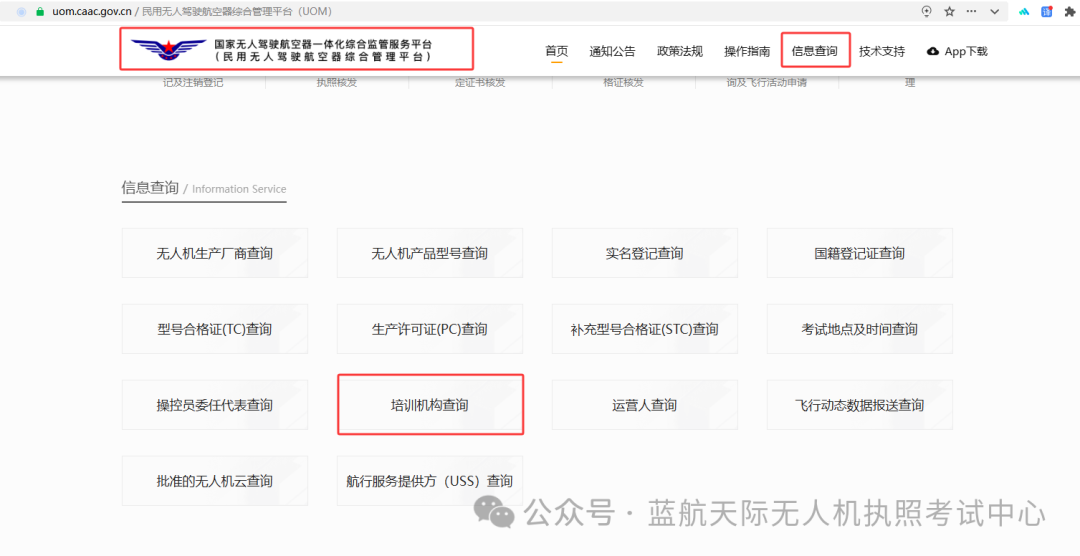Image resolution: width=1080 pixels, height=556 pixels.
Task: Open the browser extensions puzzle icon
Action: (1070, 11)
